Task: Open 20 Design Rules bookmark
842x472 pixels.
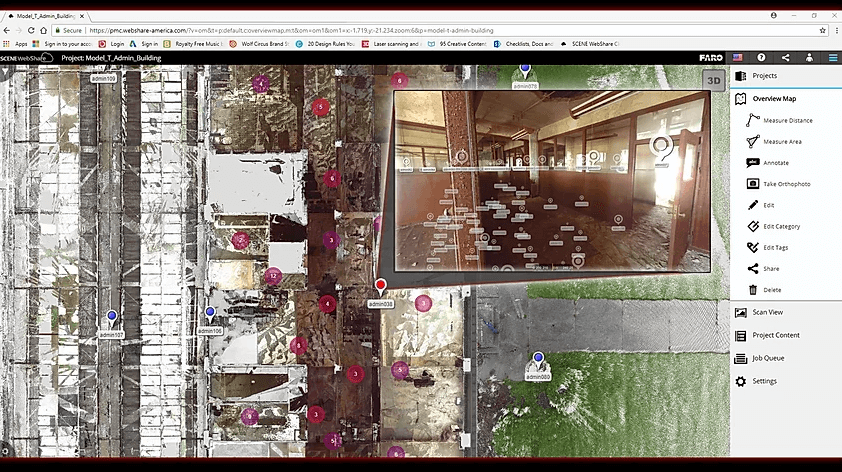Action: tap(325, 44)
